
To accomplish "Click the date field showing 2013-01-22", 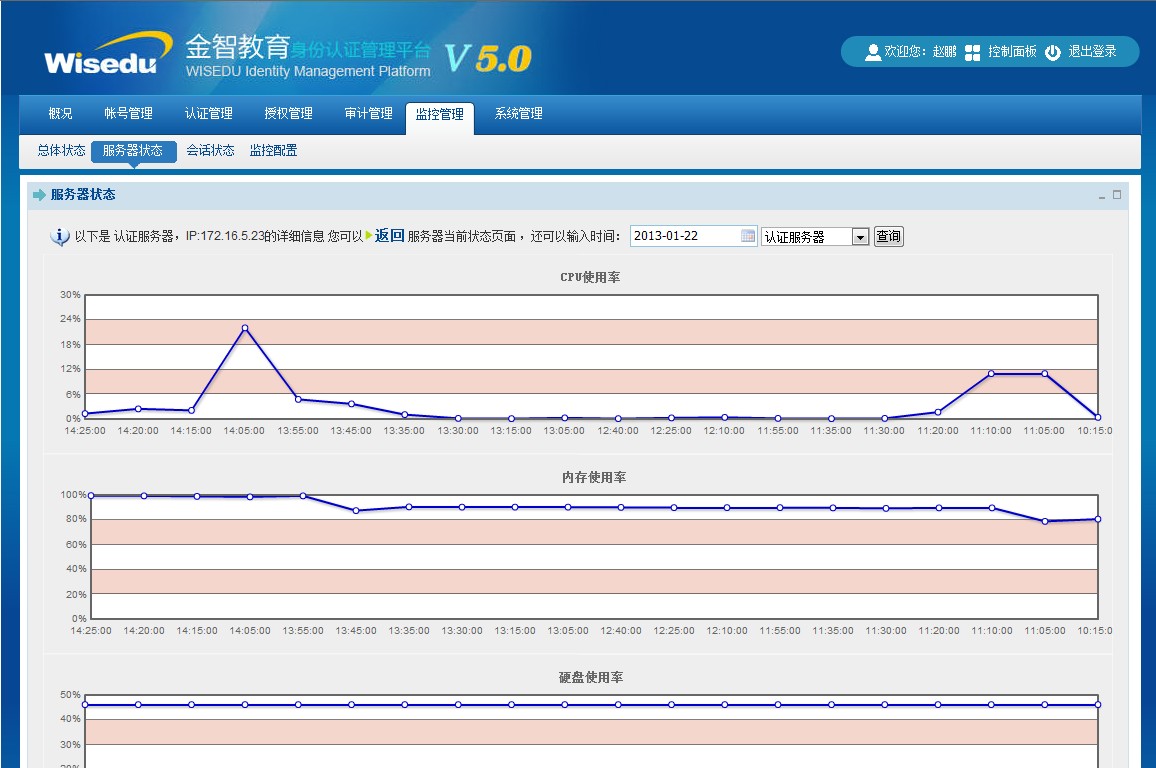I will coord(685,236).
